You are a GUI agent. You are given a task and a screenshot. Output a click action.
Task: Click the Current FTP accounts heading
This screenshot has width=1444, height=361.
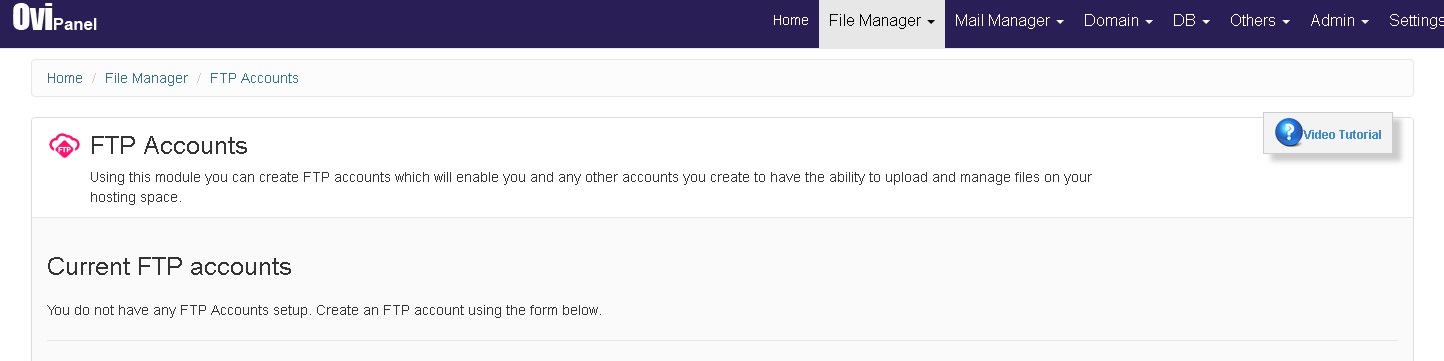point(169,267)
